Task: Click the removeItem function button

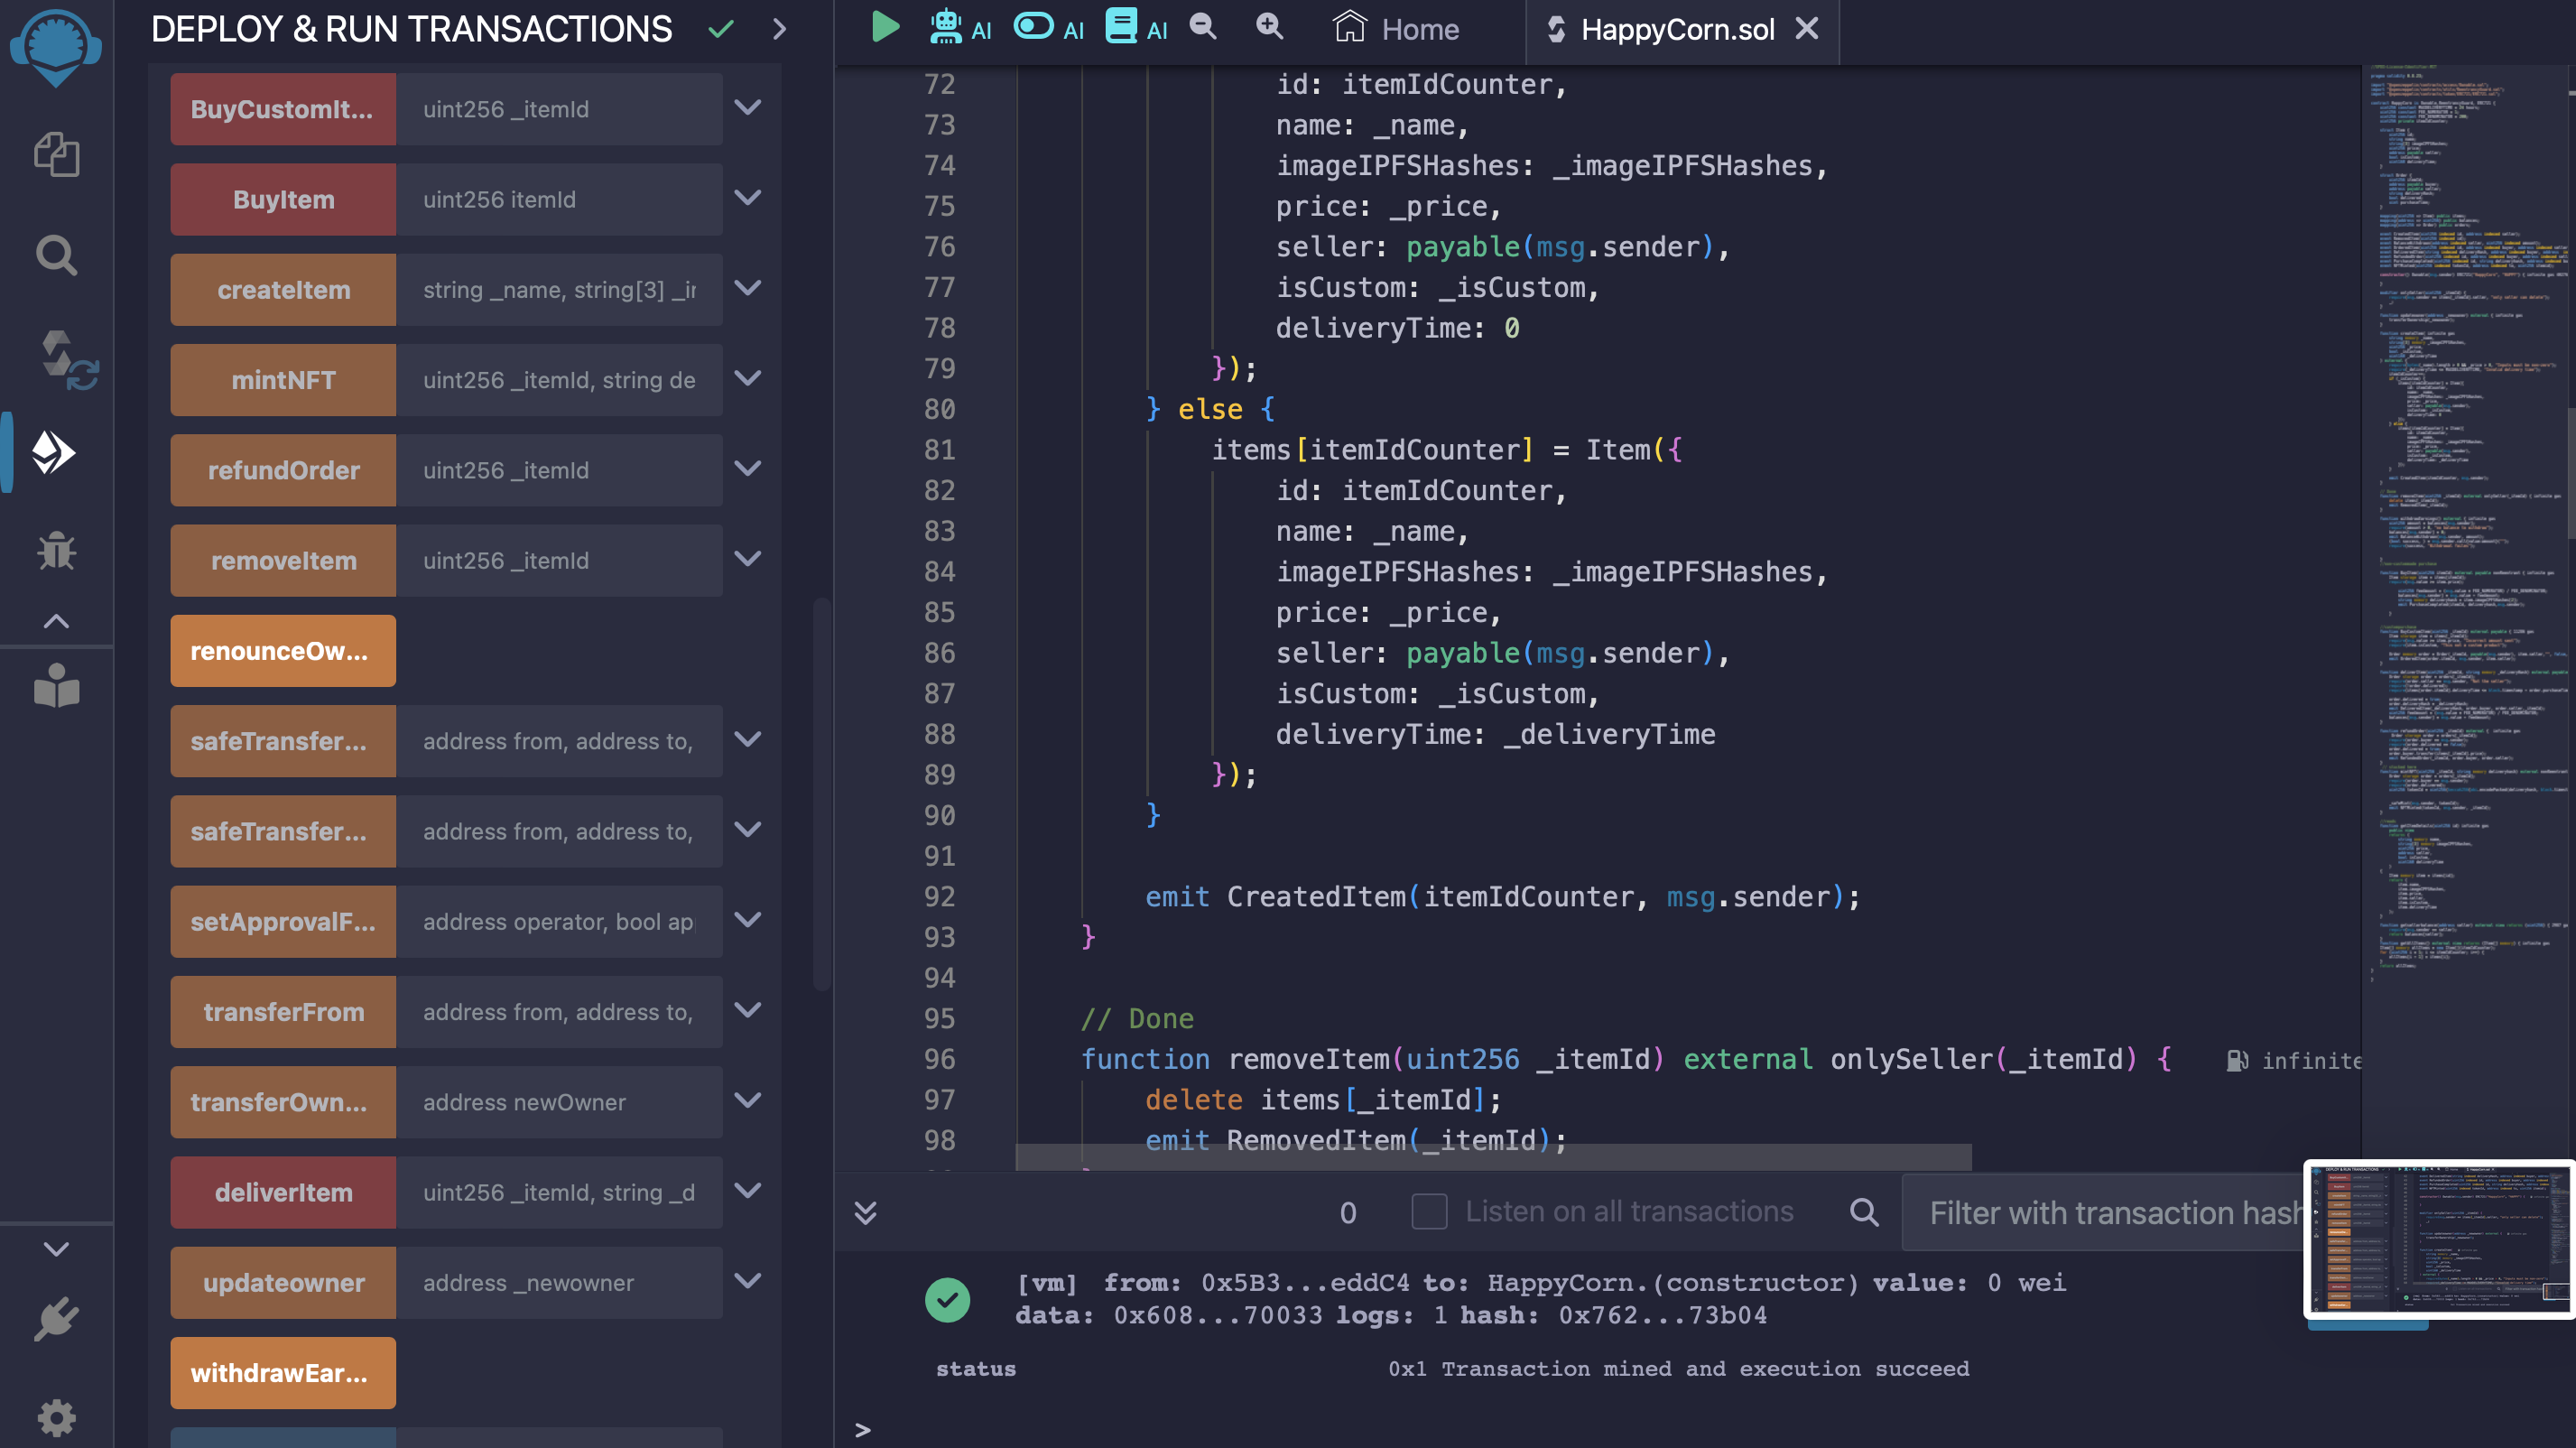Action: pyautogui.click(x=283, y=560)
